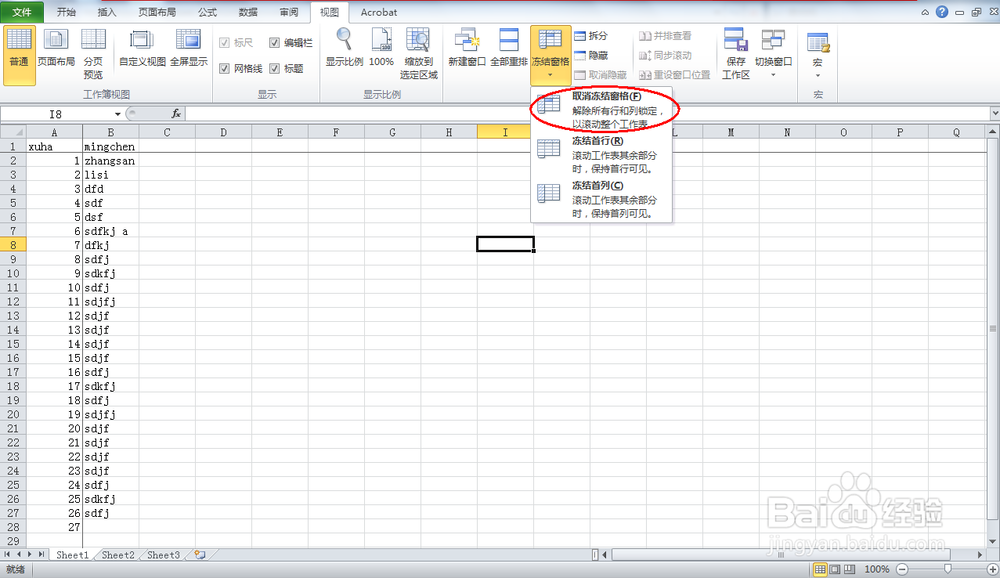Click the Name Box showing I8
Viewport: 1000px width, 578px height.
coord(56,114)
